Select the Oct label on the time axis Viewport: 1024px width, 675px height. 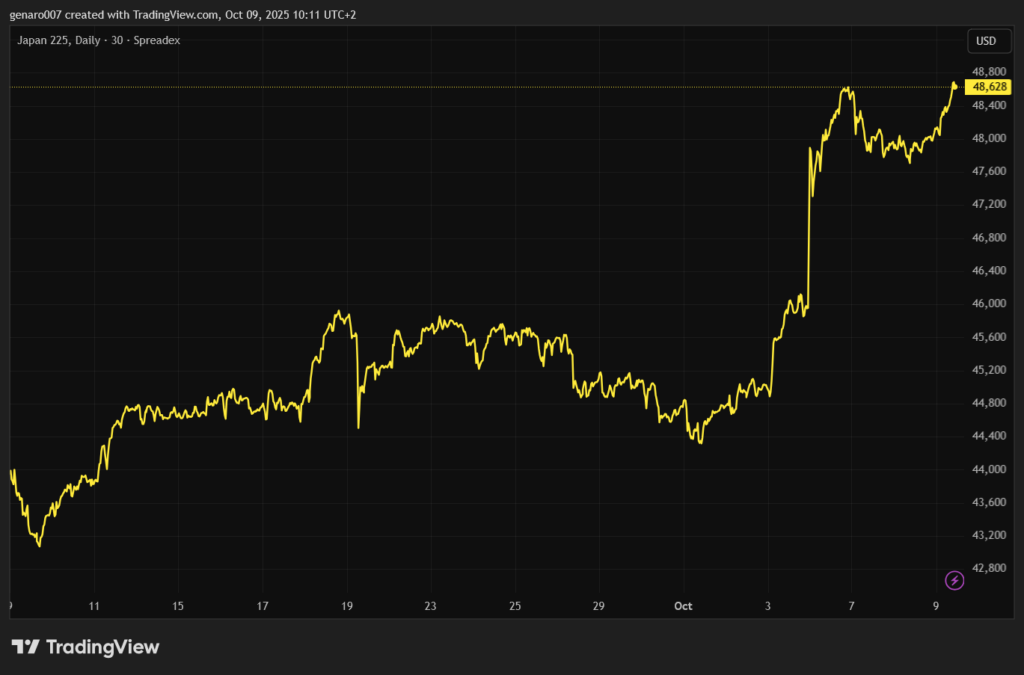click(683, 606)
